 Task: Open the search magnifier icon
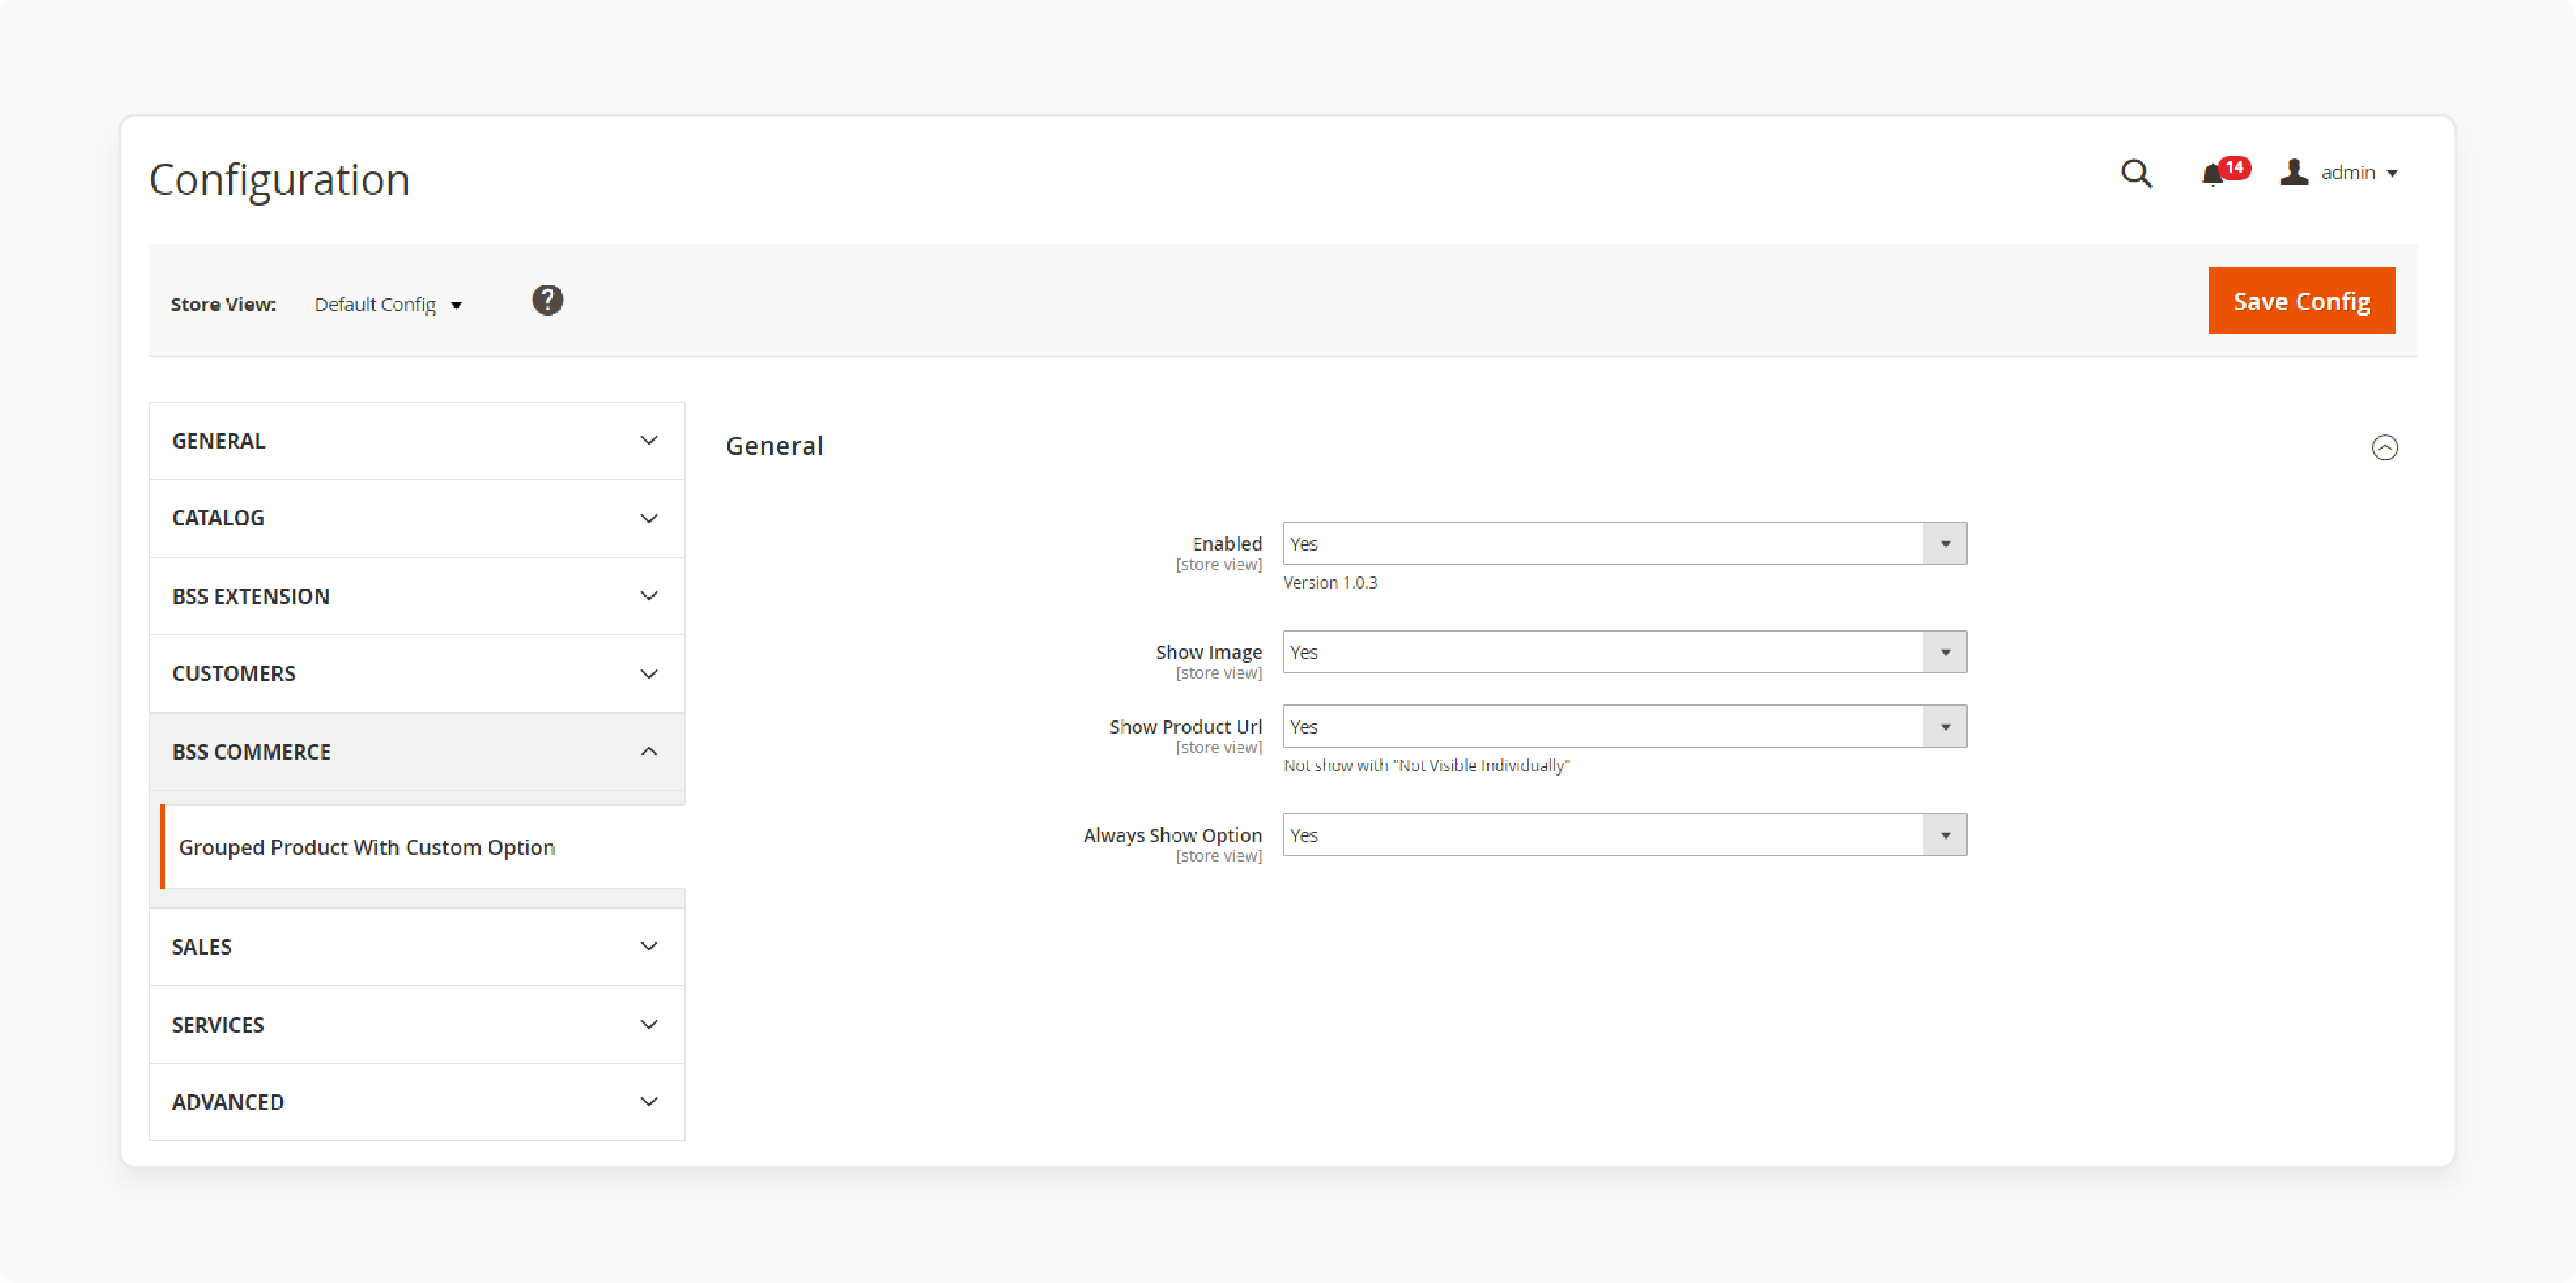coord(2136,174)
